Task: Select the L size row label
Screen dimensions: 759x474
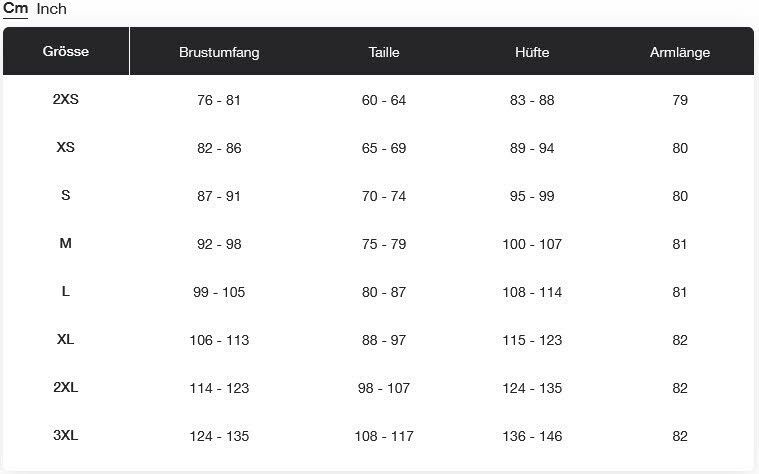Action: pos(66,291)
